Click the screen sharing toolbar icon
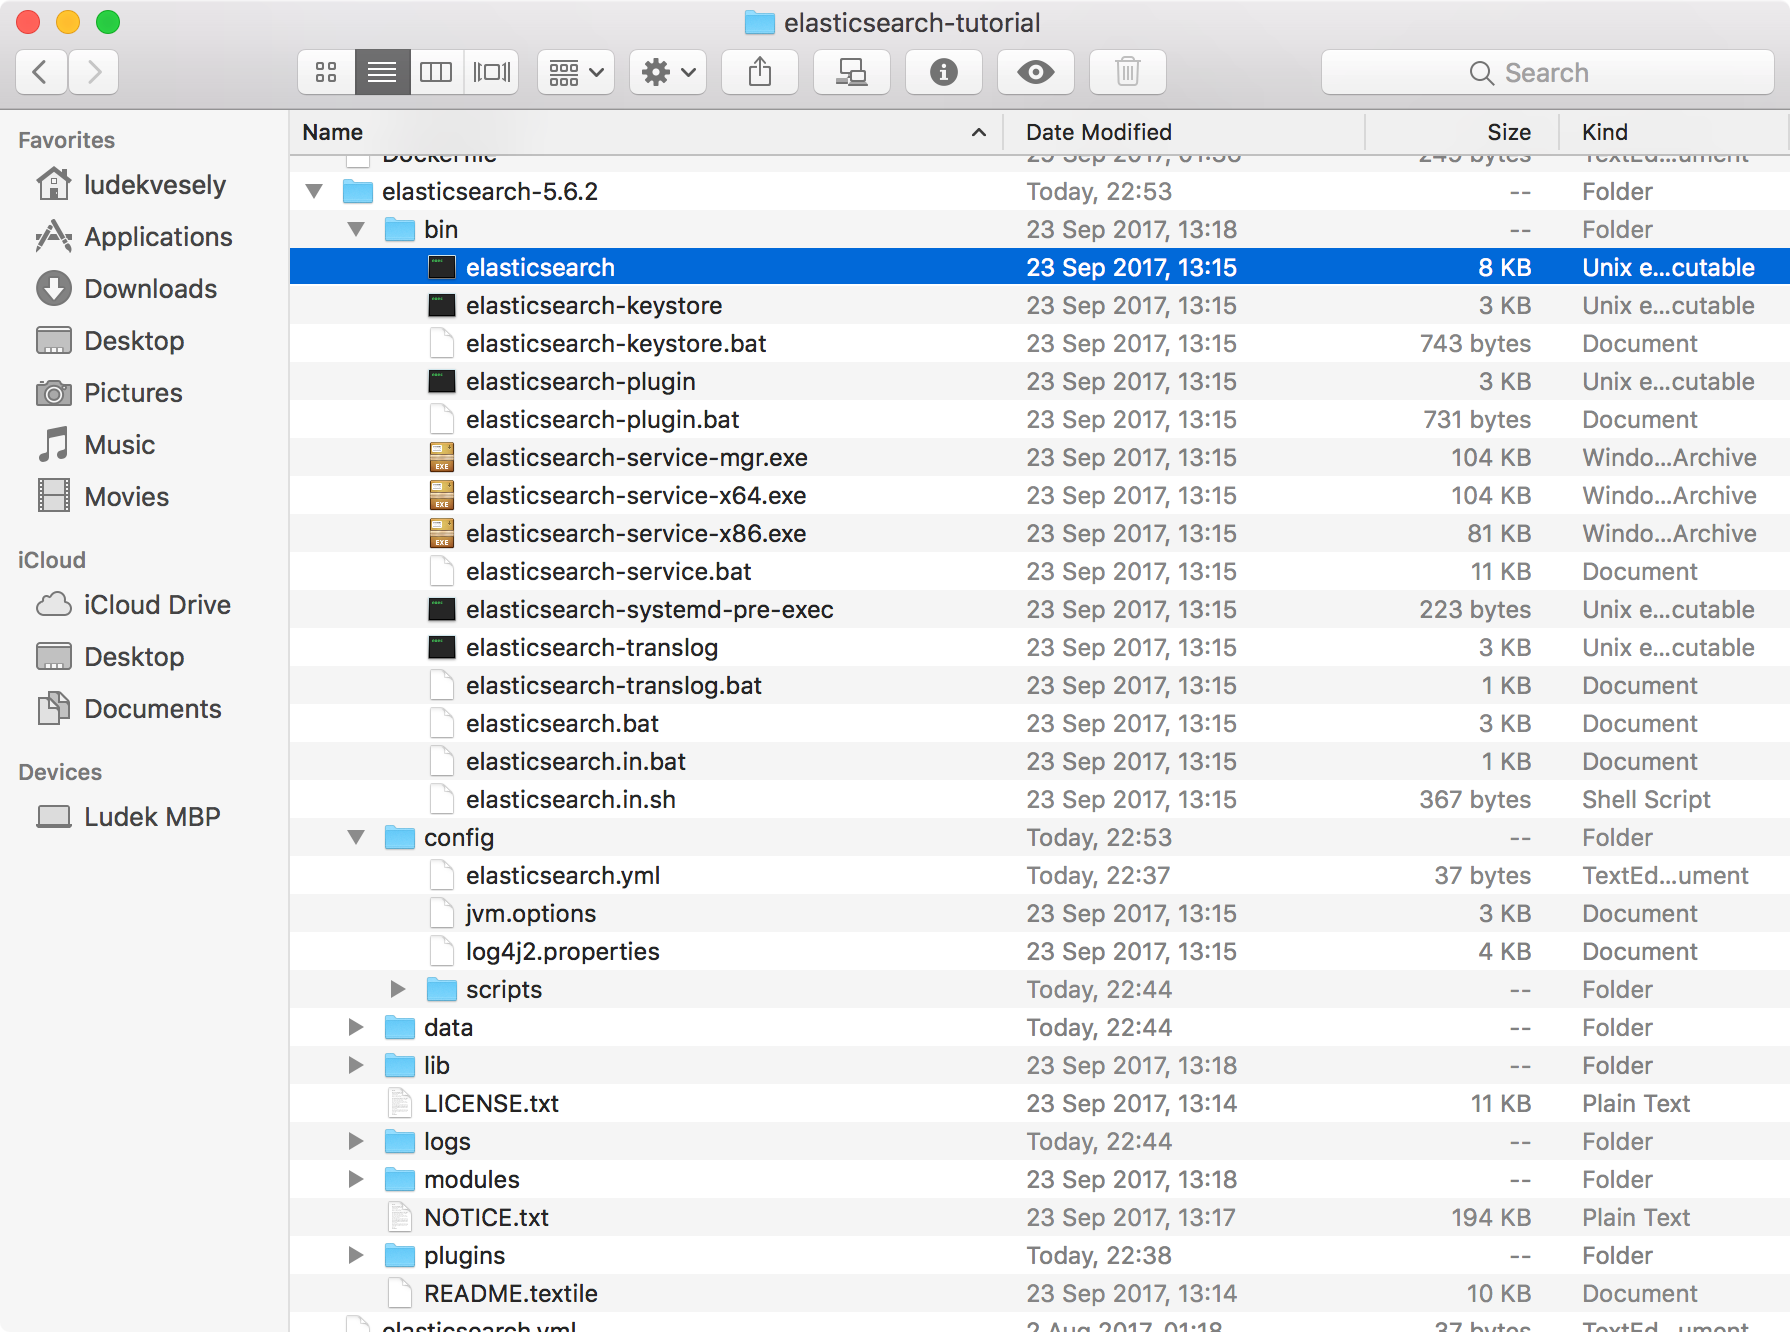 click(x=852, y=72)
